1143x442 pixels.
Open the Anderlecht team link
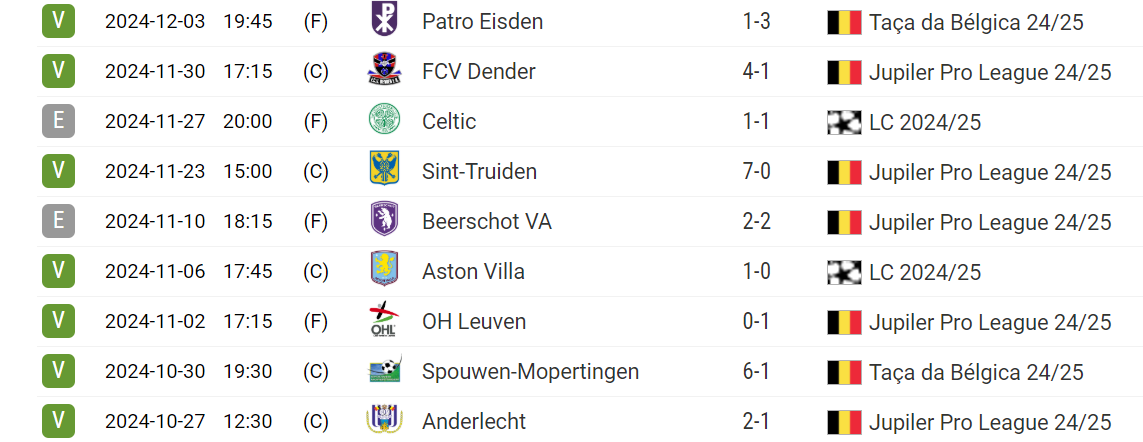pyautogui.click(x=474, y=421)
